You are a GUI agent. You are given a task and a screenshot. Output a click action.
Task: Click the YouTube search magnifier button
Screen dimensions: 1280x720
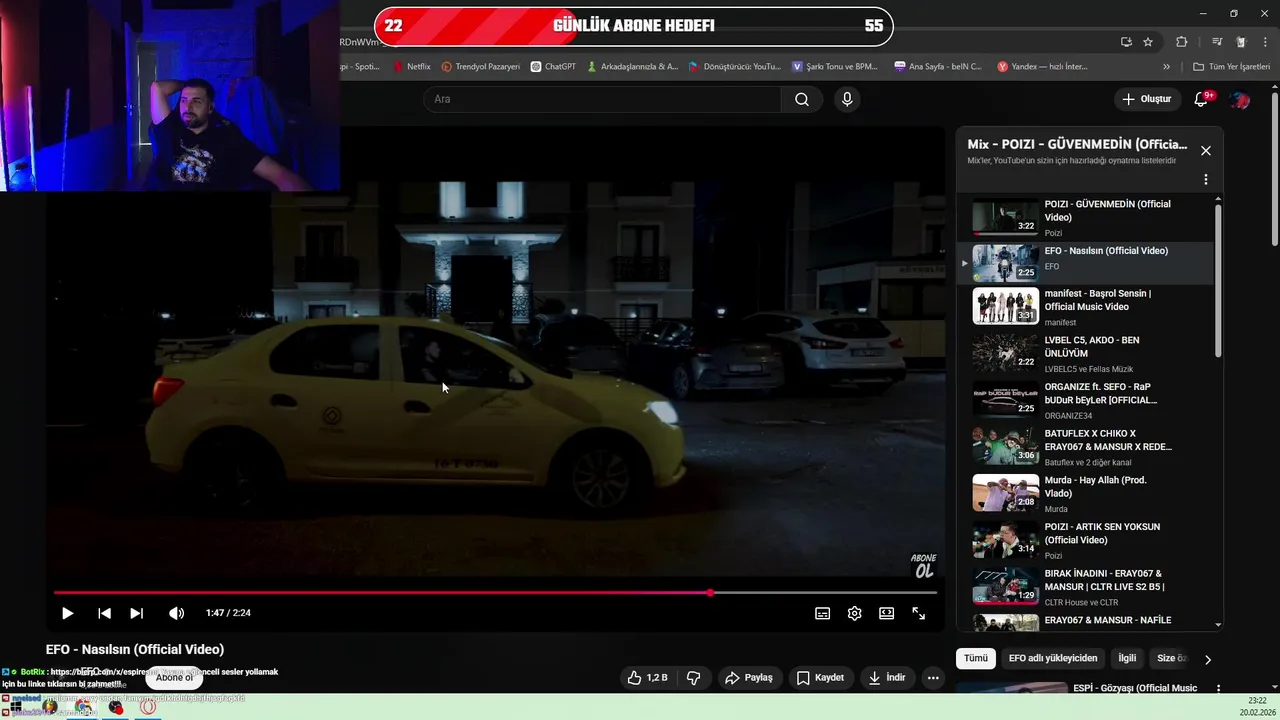[802, 99]
